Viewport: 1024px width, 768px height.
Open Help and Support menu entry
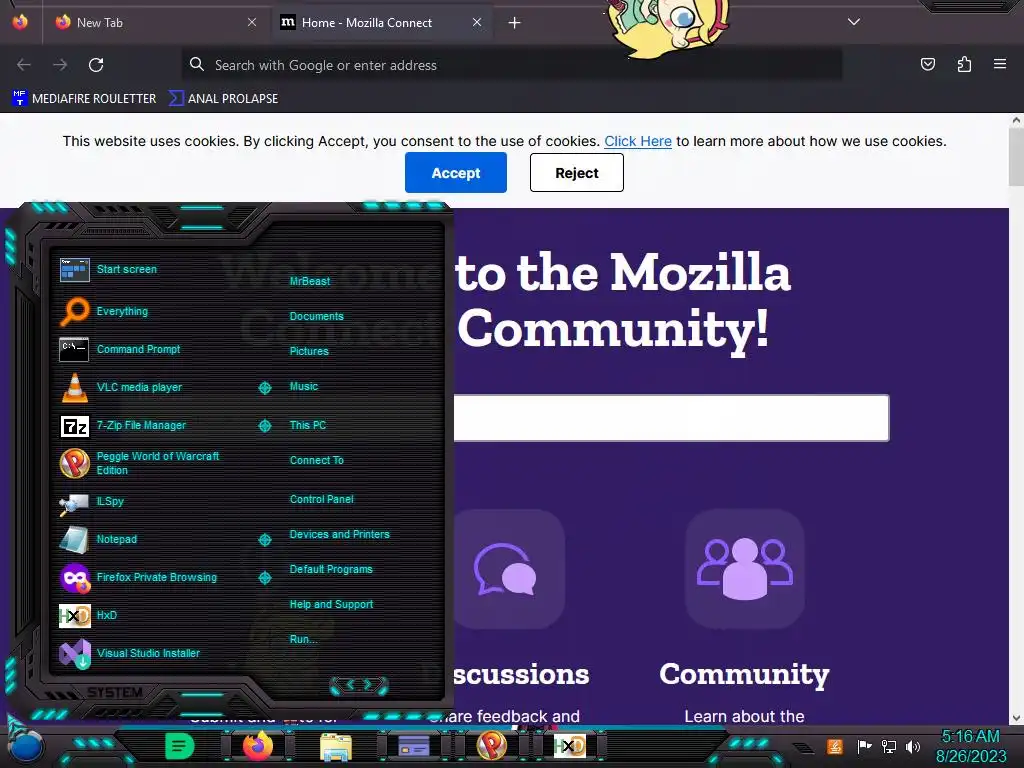pos(331,605)
